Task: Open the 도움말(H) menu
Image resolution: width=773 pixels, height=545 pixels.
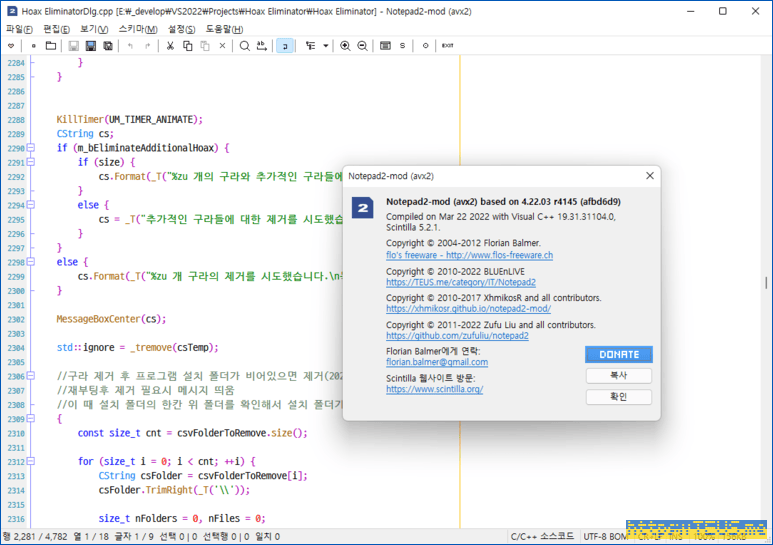Action: 224,29
